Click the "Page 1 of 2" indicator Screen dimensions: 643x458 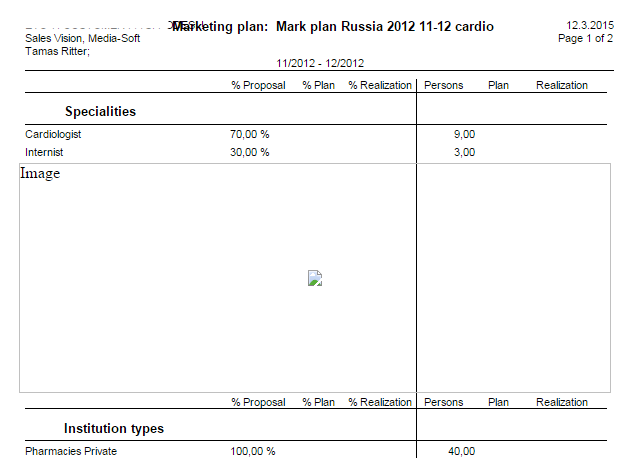[585, 38]
